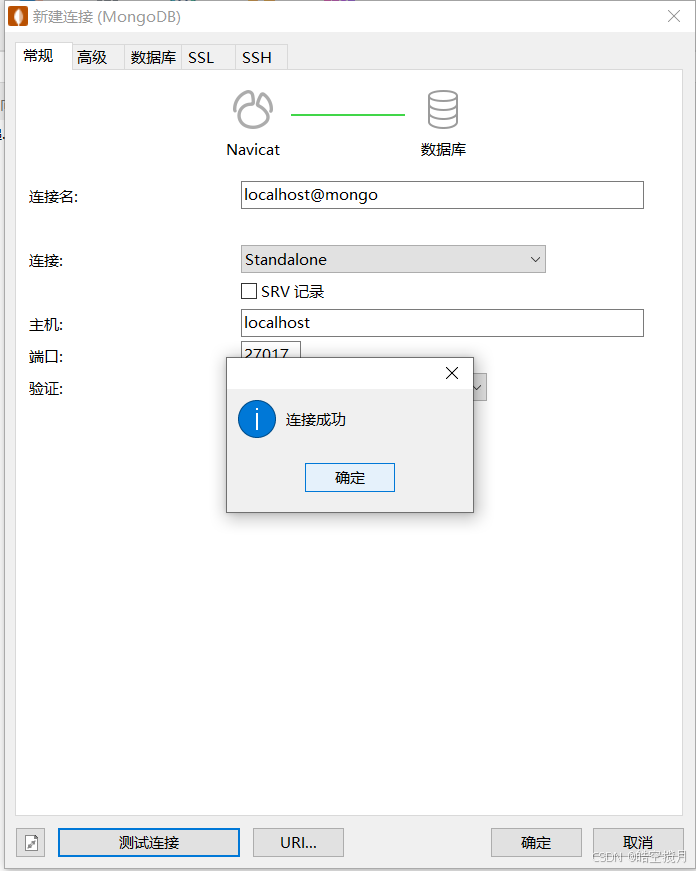
Task: Click the expand icon at bottom-left corner
Action: [x=31, y=843]
